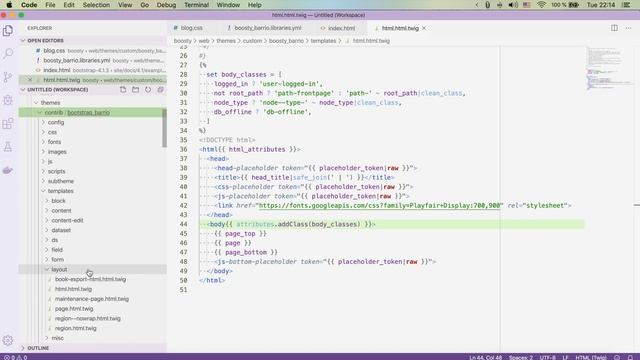The height and width of the screenshot is (360, 640).
Task: Open maintenance-page.html.twig file
Action: click(91, 299)
